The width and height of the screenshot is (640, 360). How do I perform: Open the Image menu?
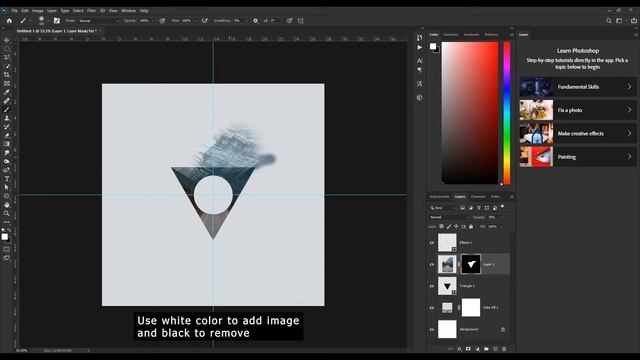click(38, 11)
